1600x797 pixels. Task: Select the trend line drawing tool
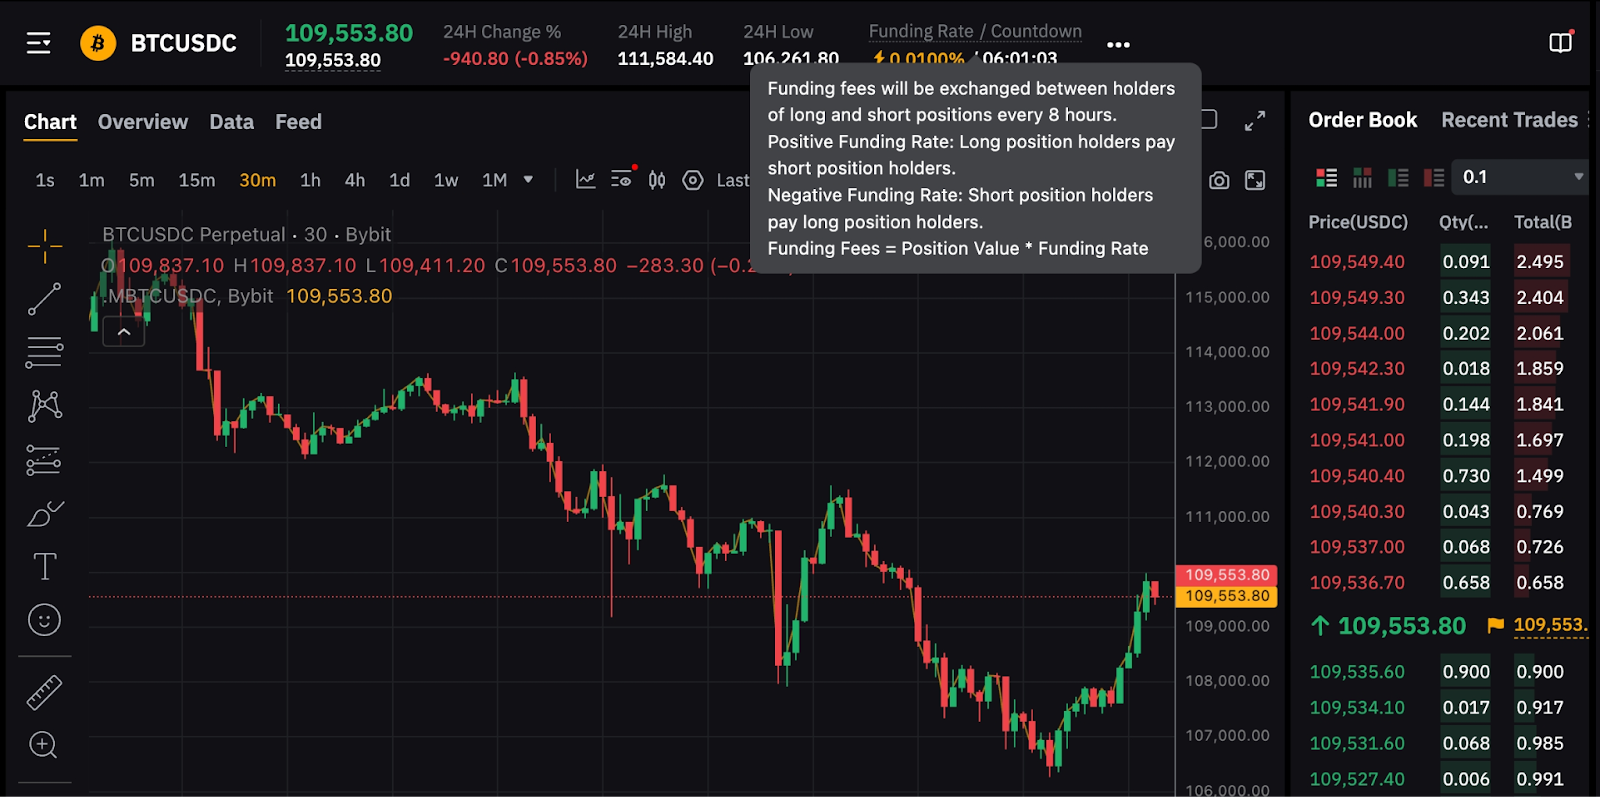(44, 299)
